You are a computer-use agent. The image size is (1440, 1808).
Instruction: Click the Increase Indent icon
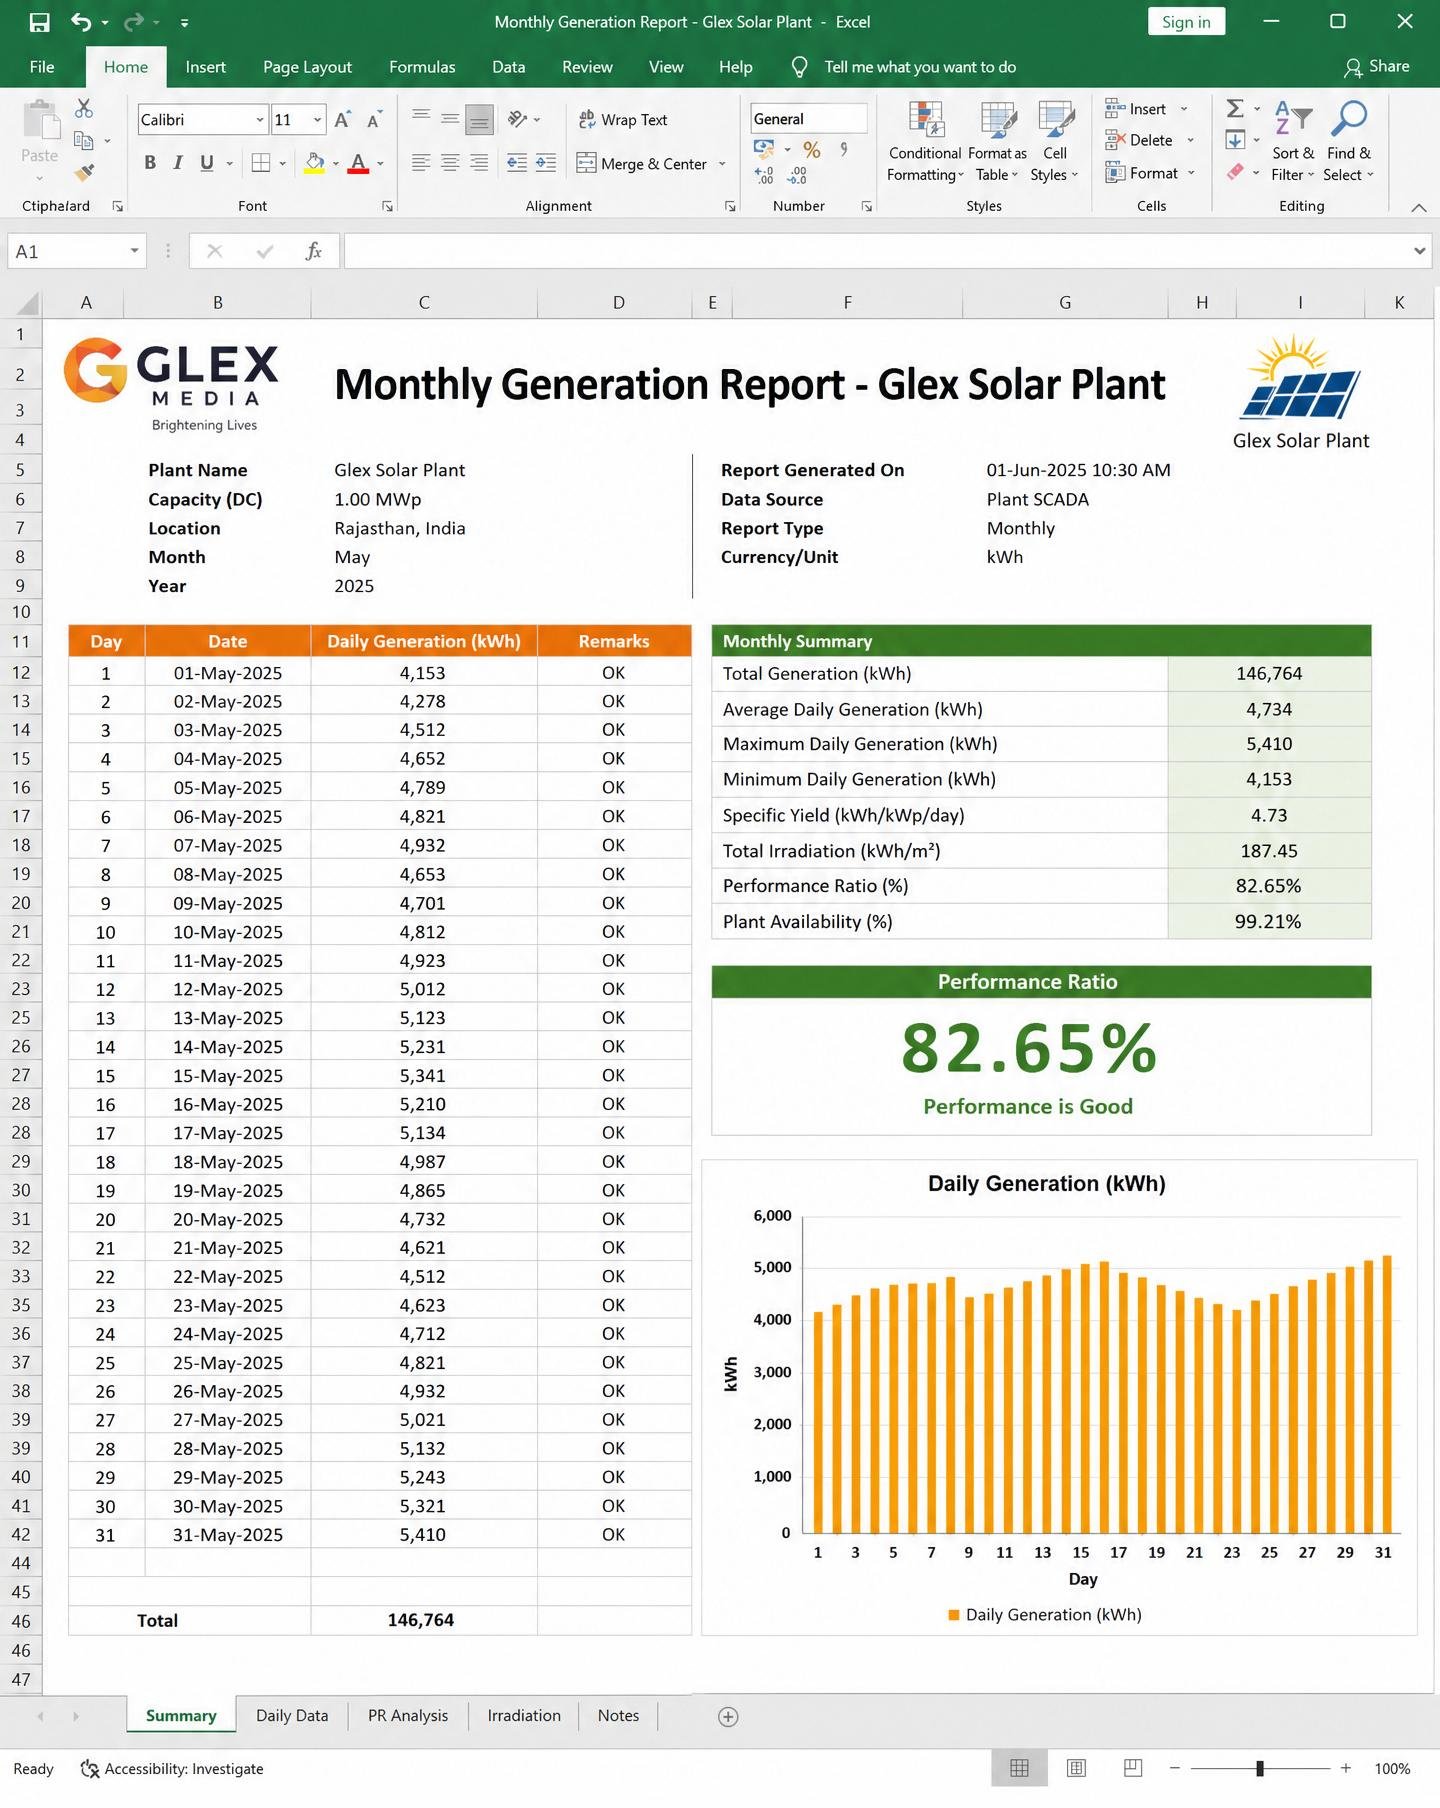[546, 163]
